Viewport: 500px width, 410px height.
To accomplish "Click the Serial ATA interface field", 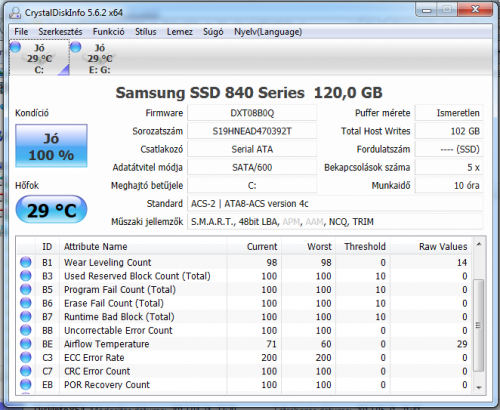I will 252,149.
